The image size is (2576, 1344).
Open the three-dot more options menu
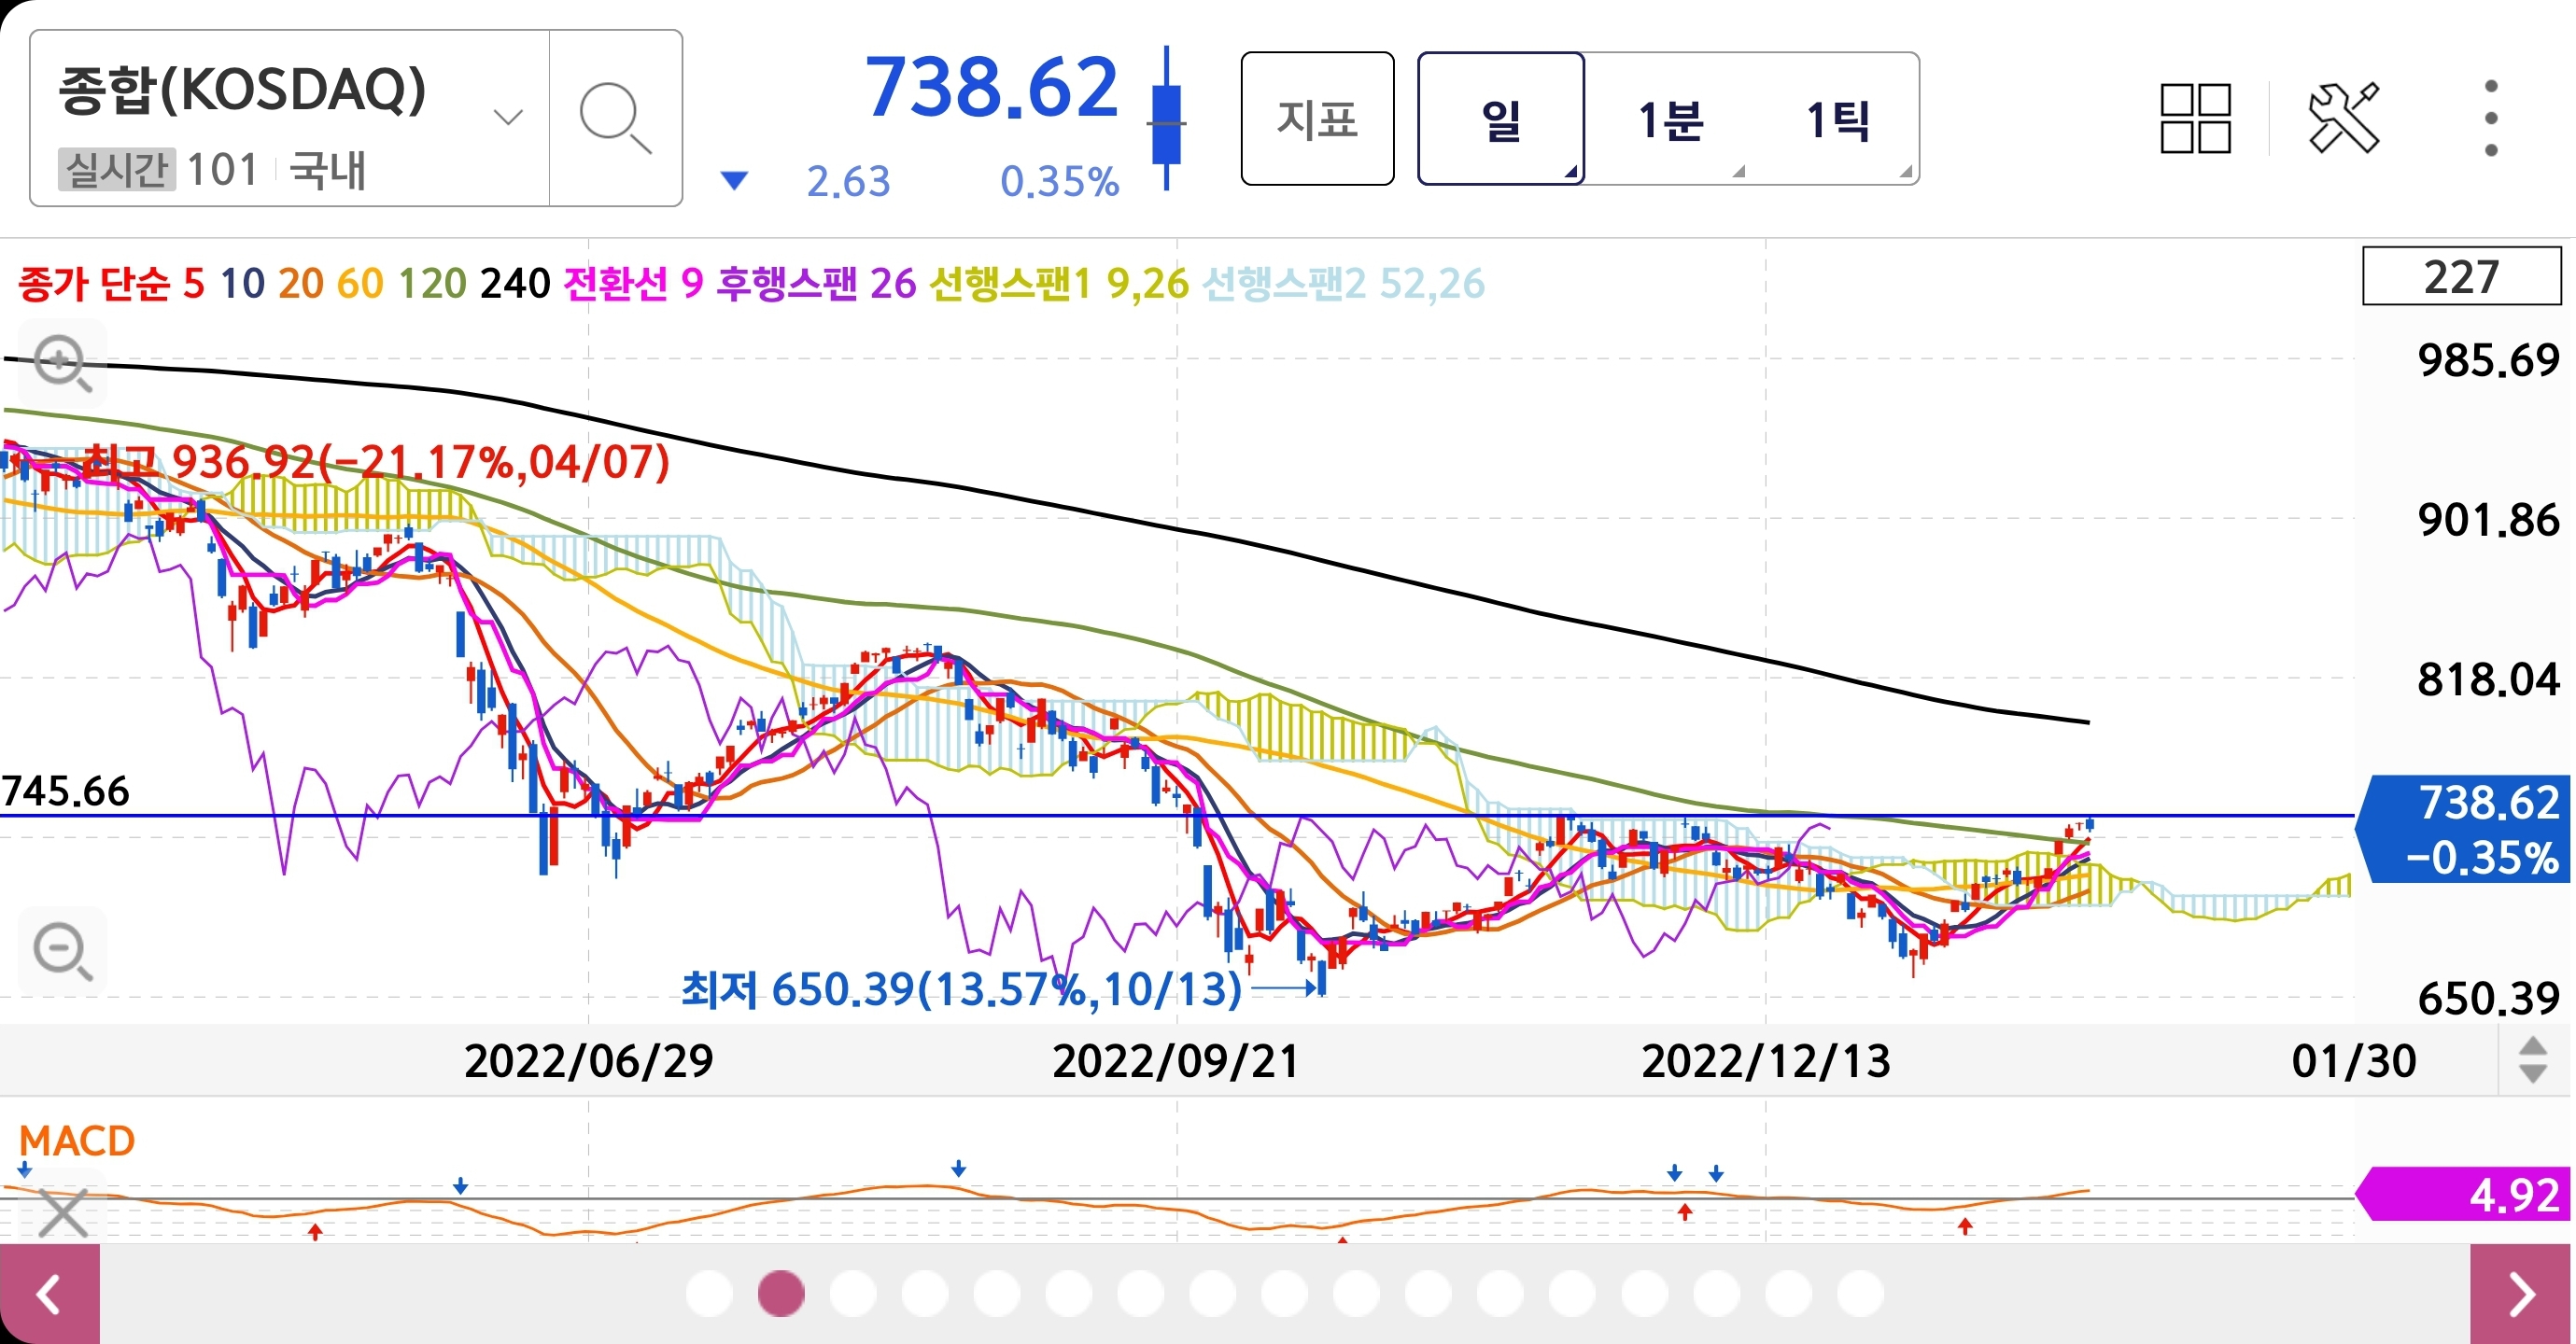coord(2490,118)
